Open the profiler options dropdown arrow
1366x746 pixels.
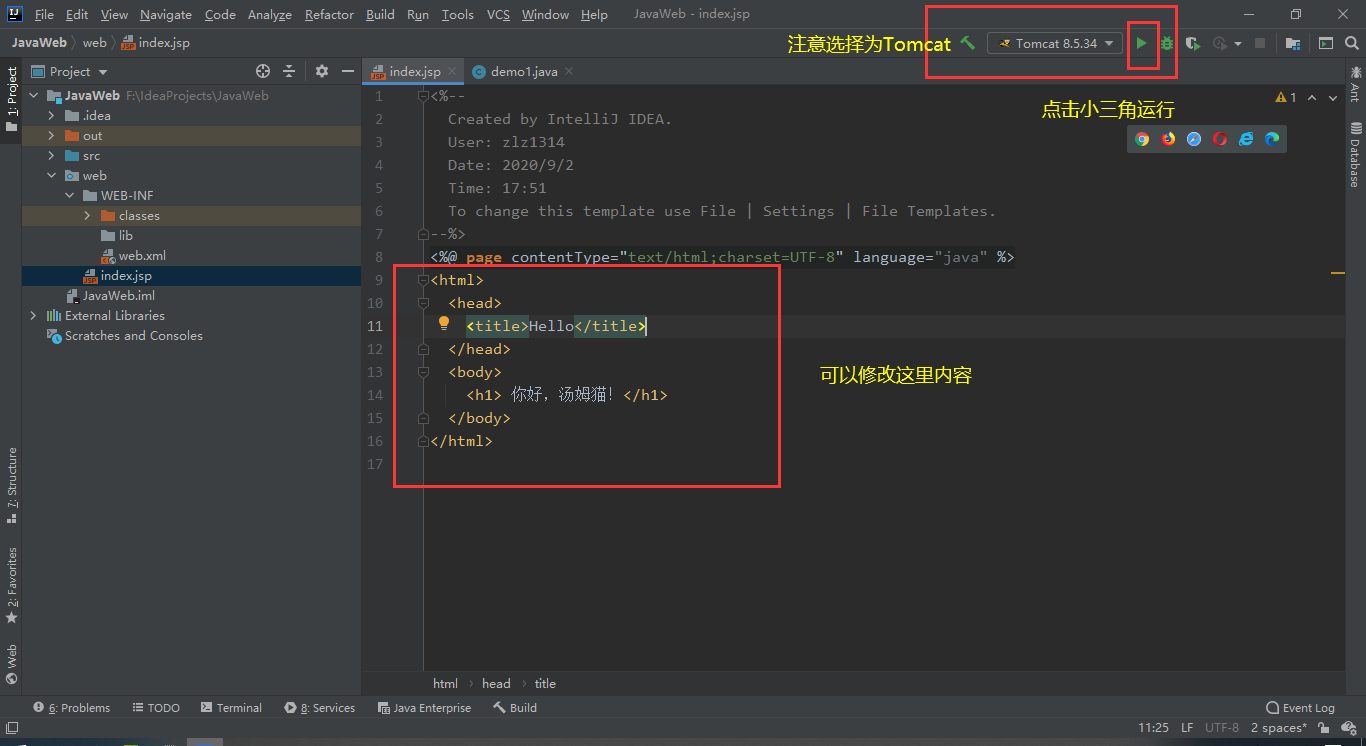pos(1238,44)
